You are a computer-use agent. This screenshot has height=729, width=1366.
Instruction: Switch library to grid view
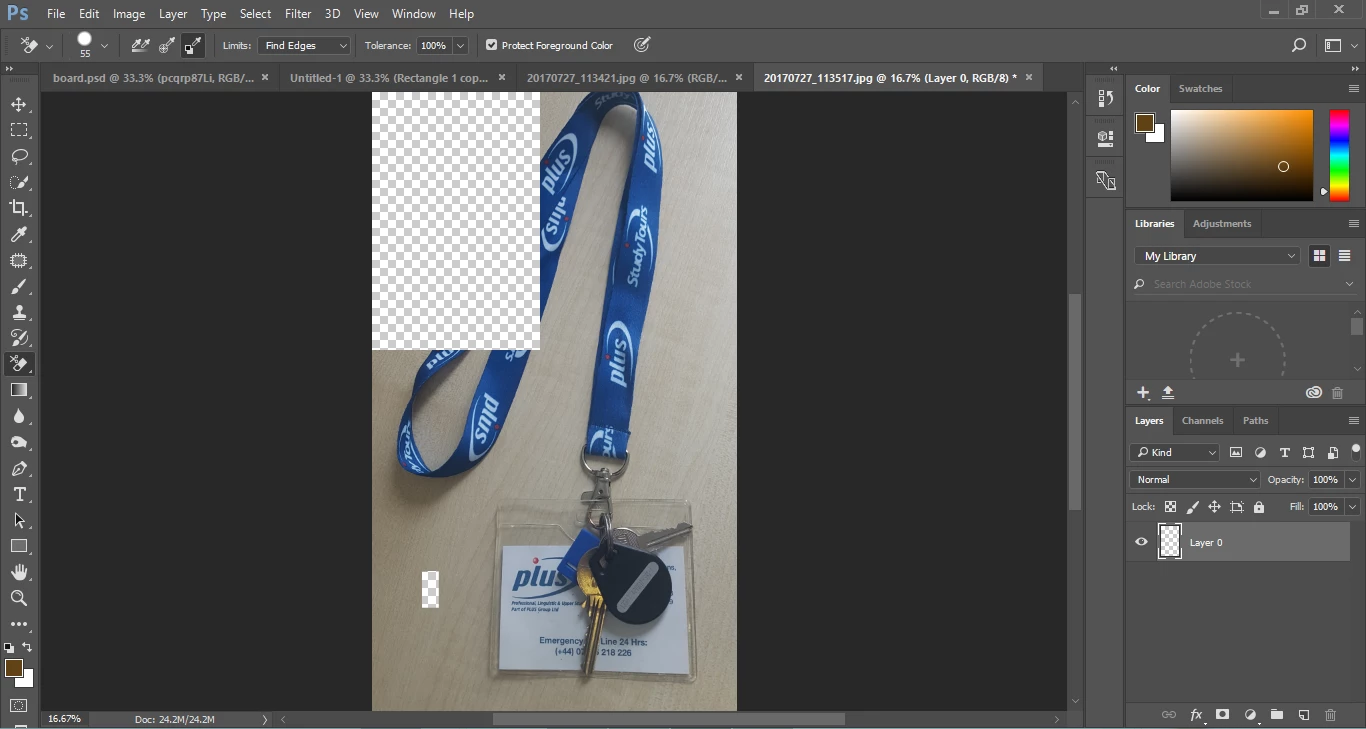tap(1319, 256)
